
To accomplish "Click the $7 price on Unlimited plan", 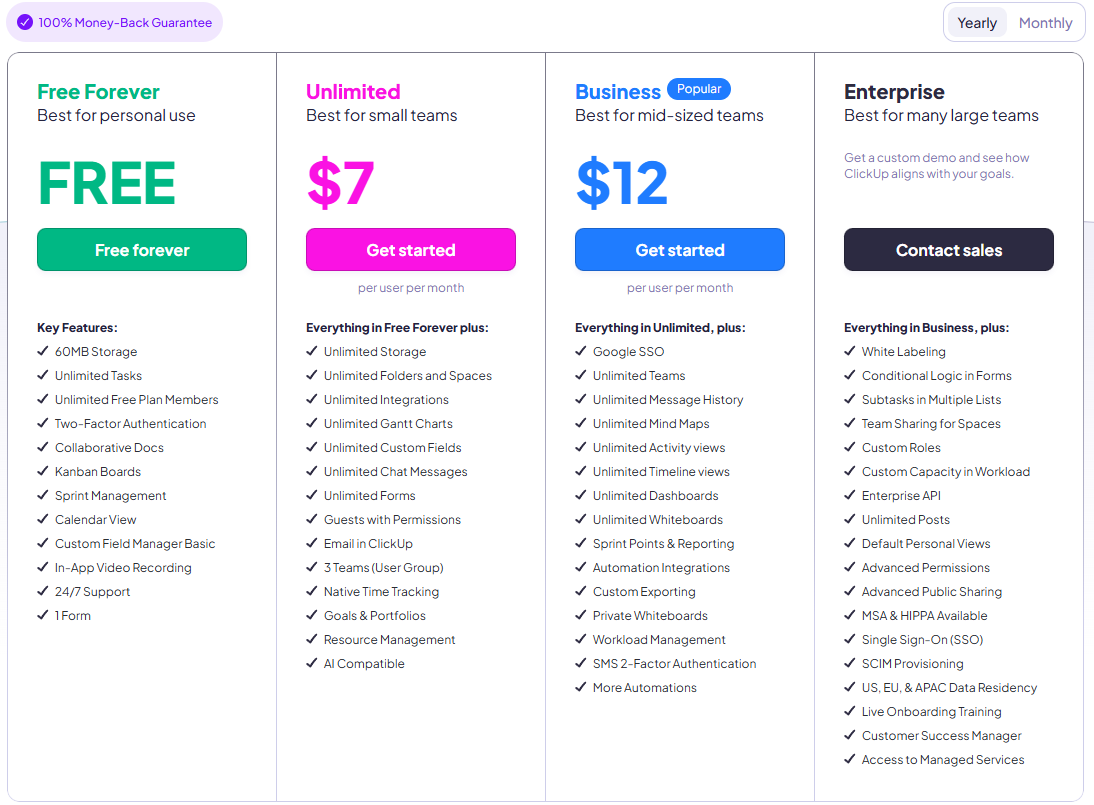I will tap(339, 183).
